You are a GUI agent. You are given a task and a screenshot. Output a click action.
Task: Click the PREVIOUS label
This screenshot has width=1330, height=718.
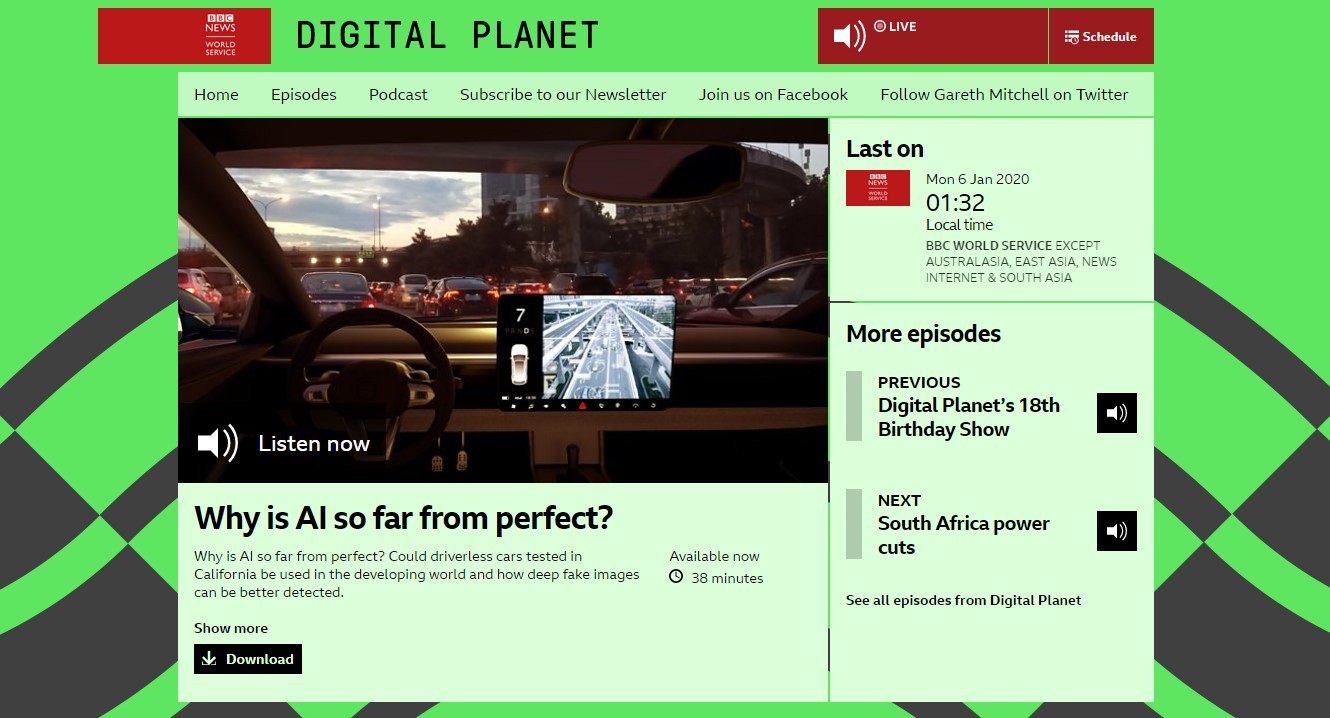(x=919, y=382)
